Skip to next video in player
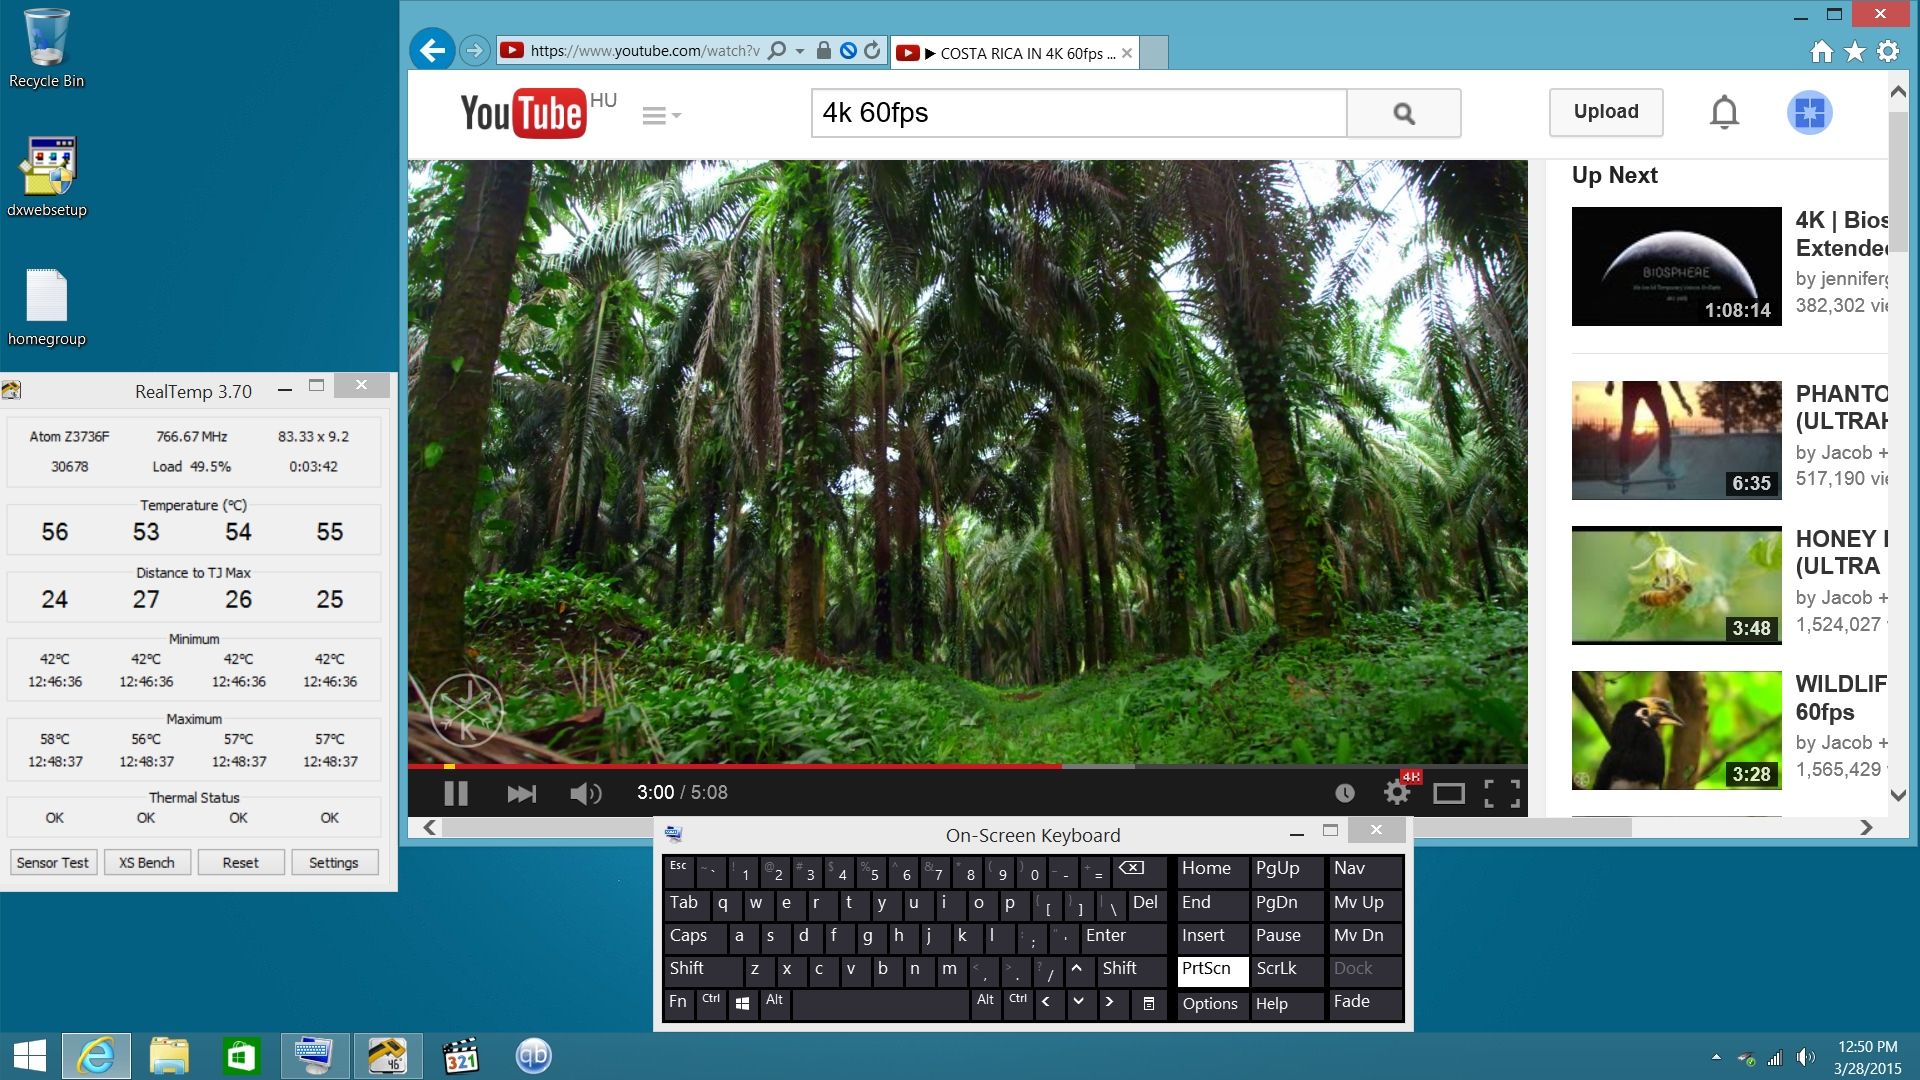 (521, 793)
